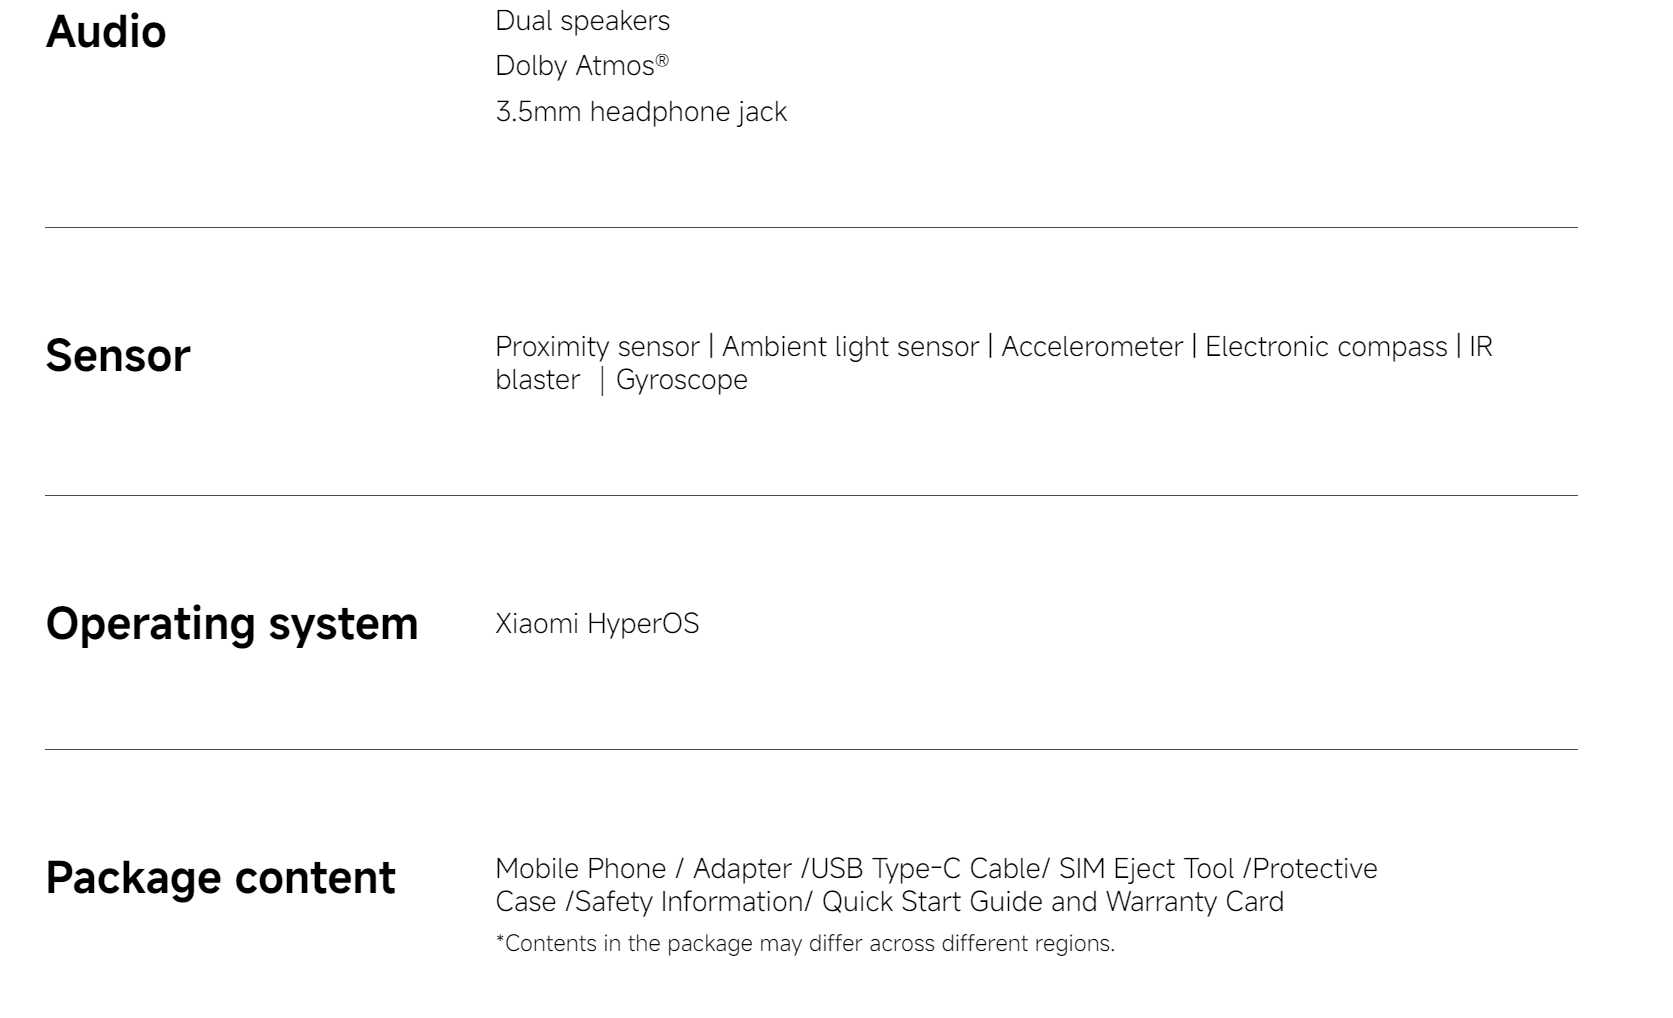1673x1018 pixels.
Task: Select the Electronic compass text
Action: (1325, 347)
